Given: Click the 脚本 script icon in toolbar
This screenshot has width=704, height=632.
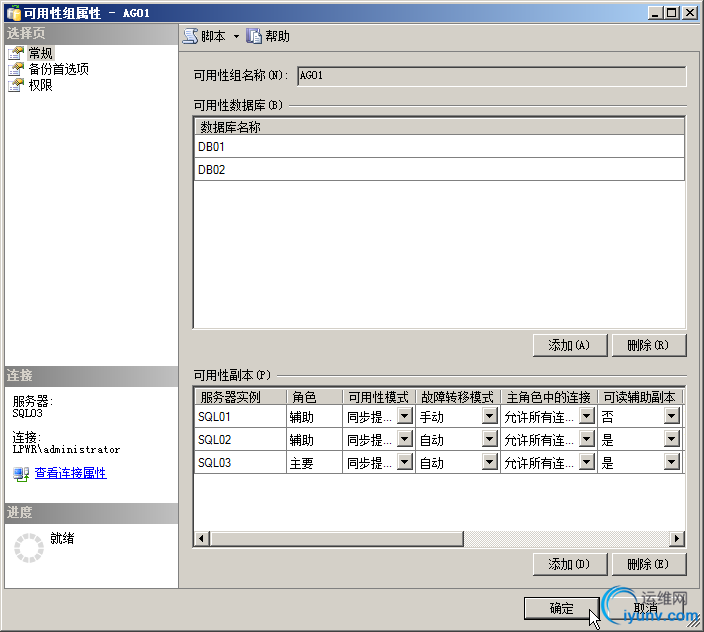Looking at the screenshot, I should tap(190, 36).
